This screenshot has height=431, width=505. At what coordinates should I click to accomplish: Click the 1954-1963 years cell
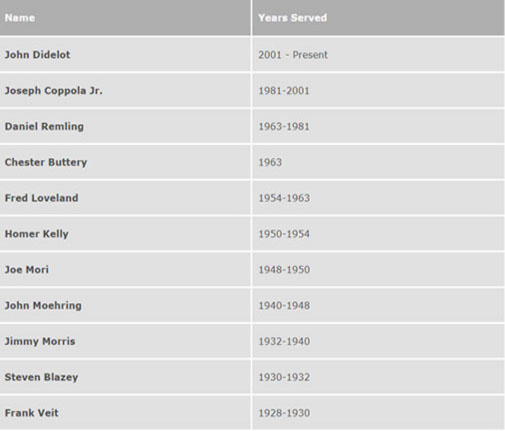(x=378, y=198)
